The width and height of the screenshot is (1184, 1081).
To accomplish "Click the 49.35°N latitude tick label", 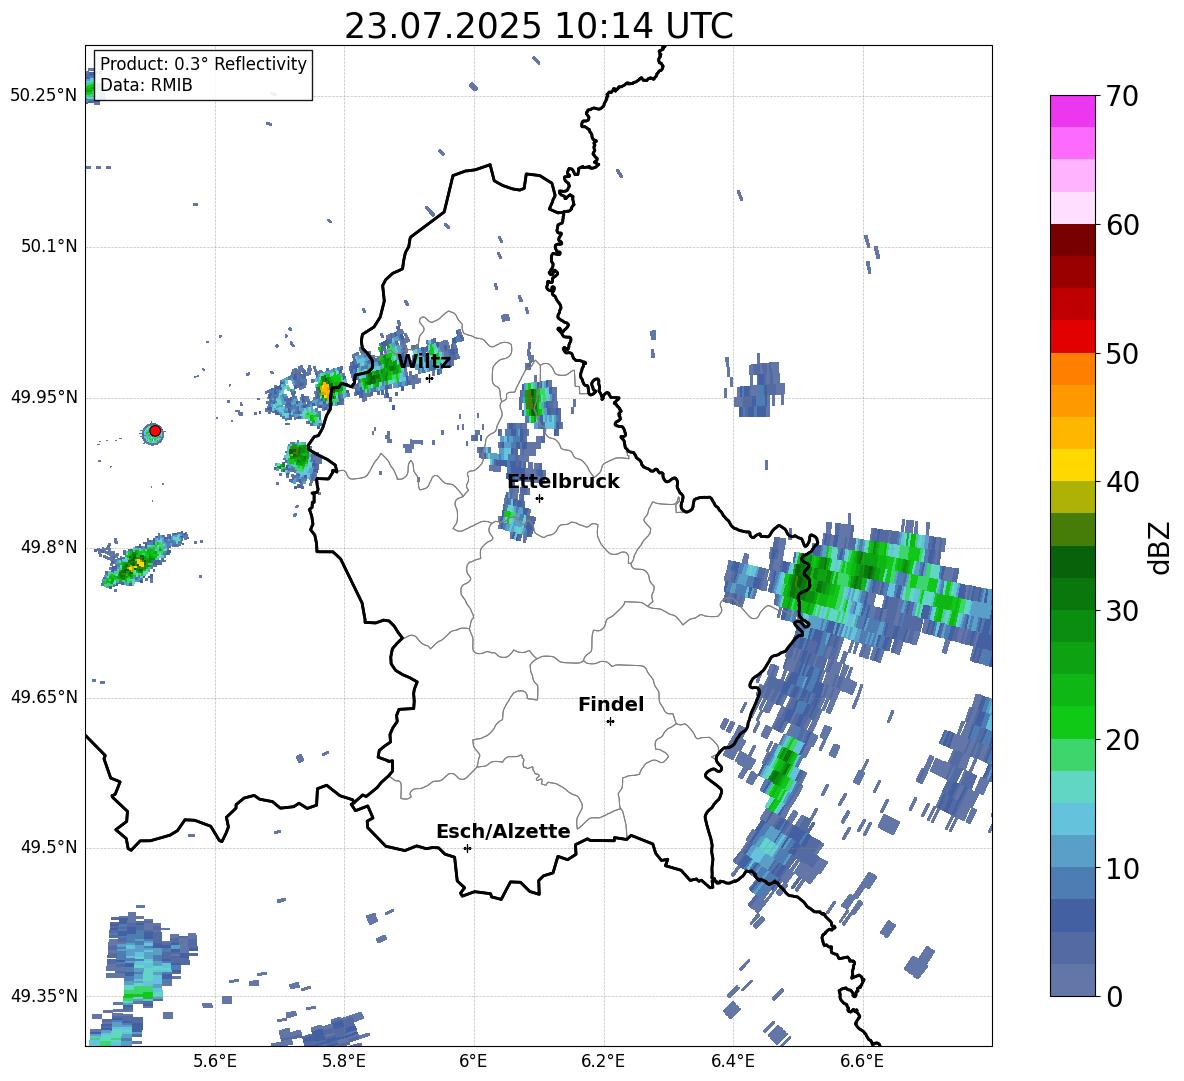I will (44, 996).
